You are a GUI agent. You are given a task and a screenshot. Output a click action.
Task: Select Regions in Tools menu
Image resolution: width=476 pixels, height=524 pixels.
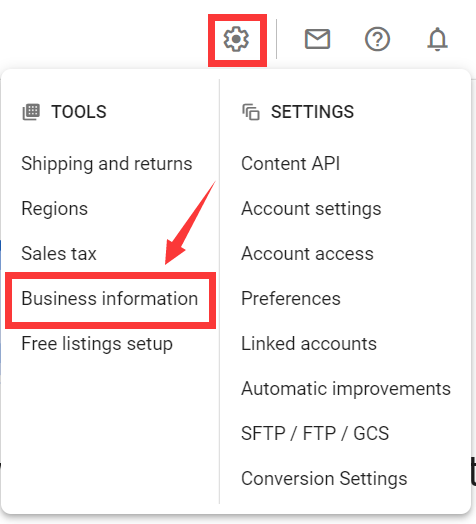[x=54, y=209]
